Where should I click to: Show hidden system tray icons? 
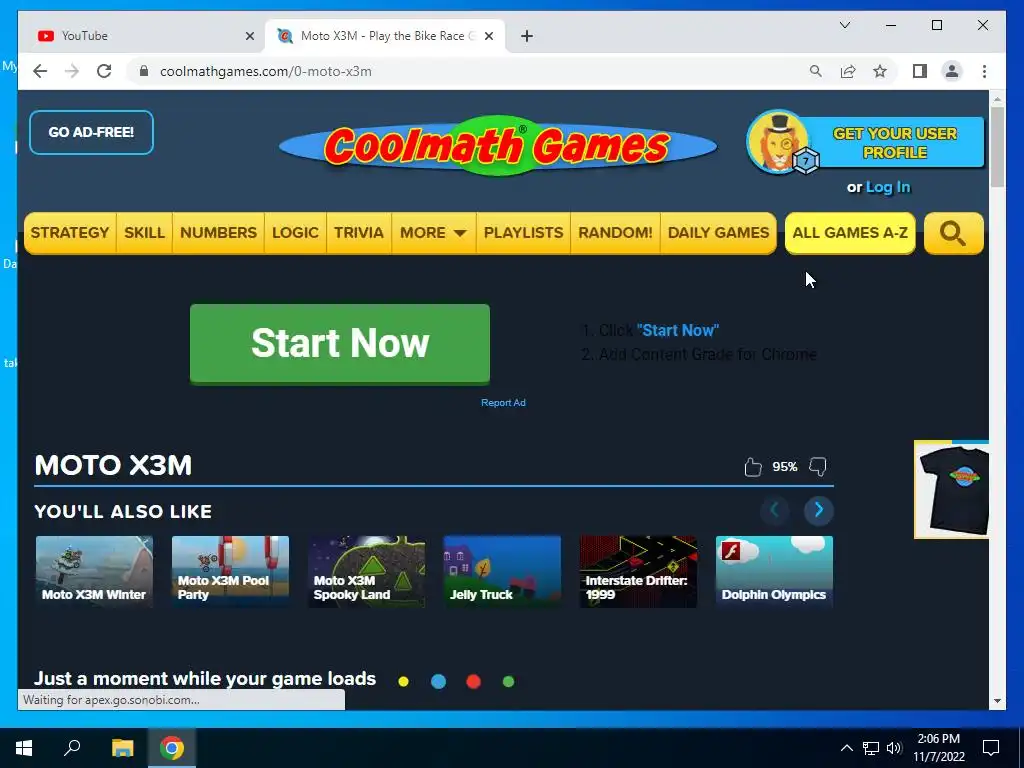846,748
